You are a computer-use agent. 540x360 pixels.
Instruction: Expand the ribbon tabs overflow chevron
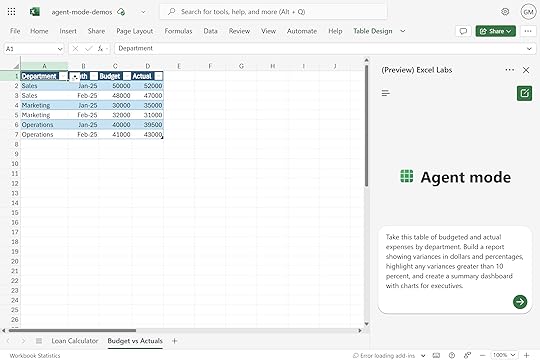click(403, 31)
